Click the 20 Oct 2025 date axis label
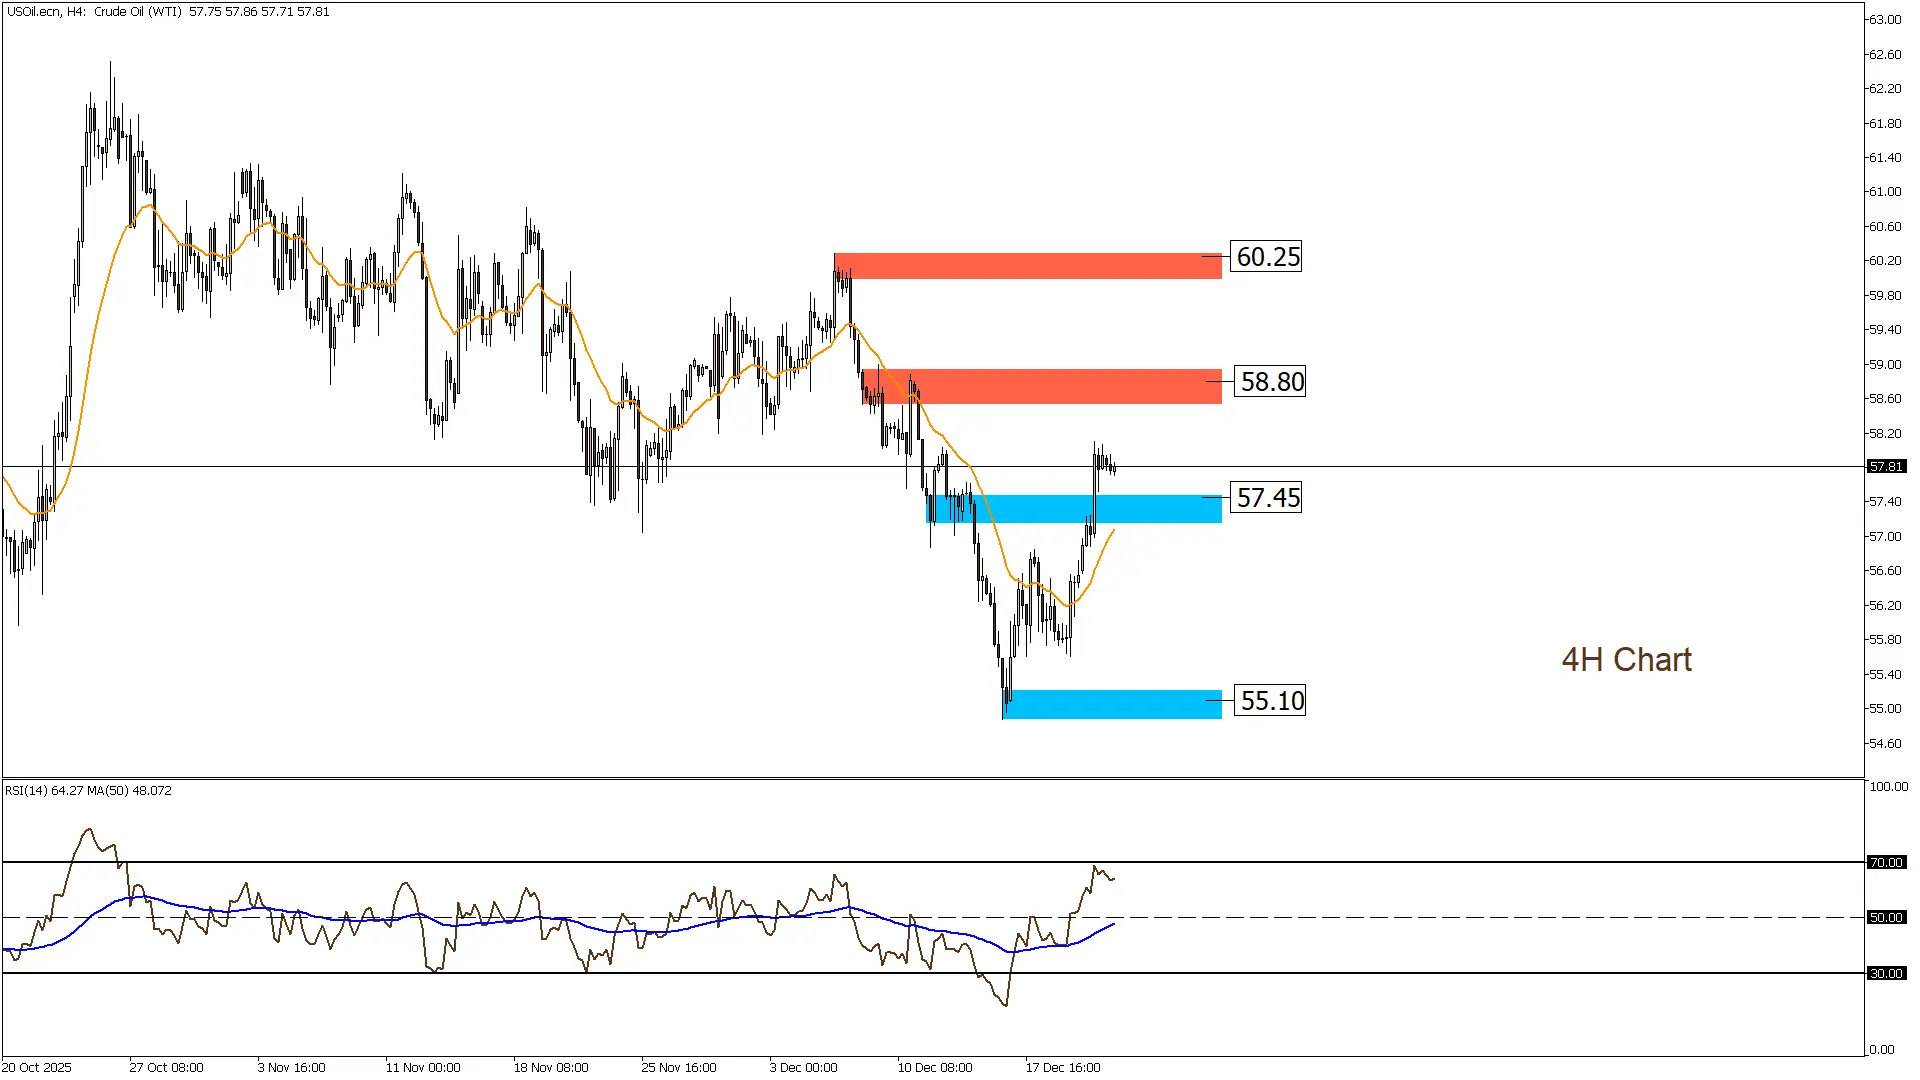 (x=37, y=1067)
